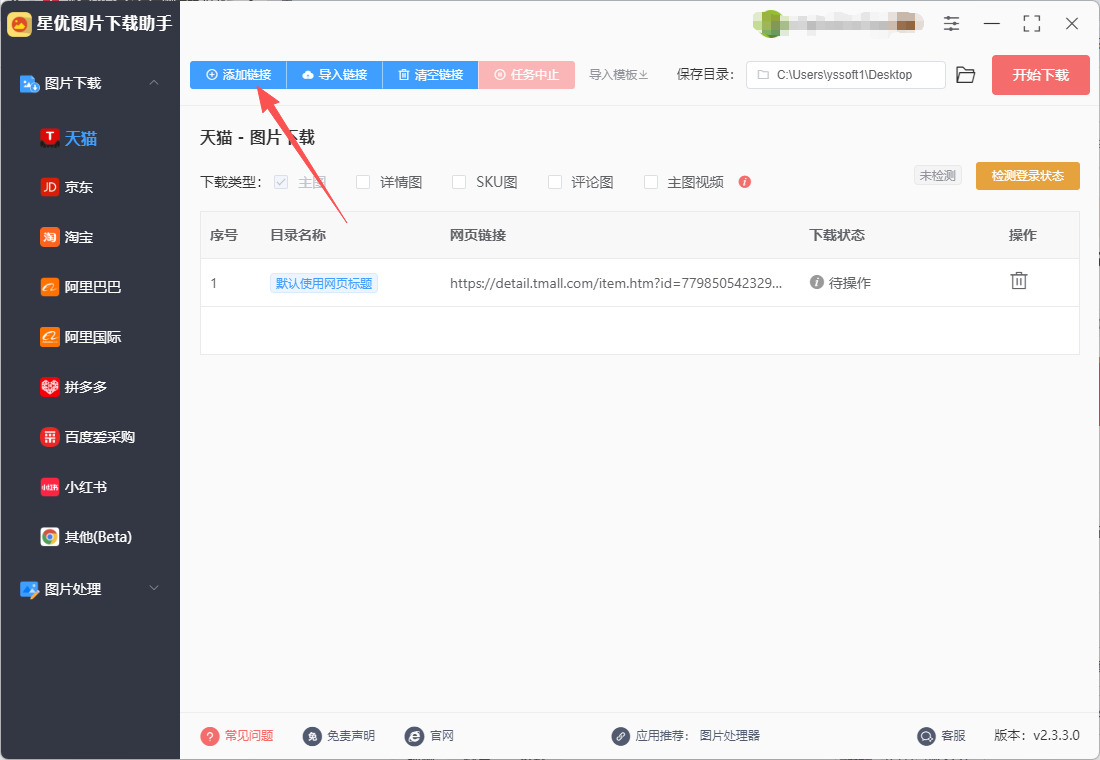The height and width of the screenshot is (760, 1100).
Task: Click the 图片处理 section icon
Action: coord(29,589)
